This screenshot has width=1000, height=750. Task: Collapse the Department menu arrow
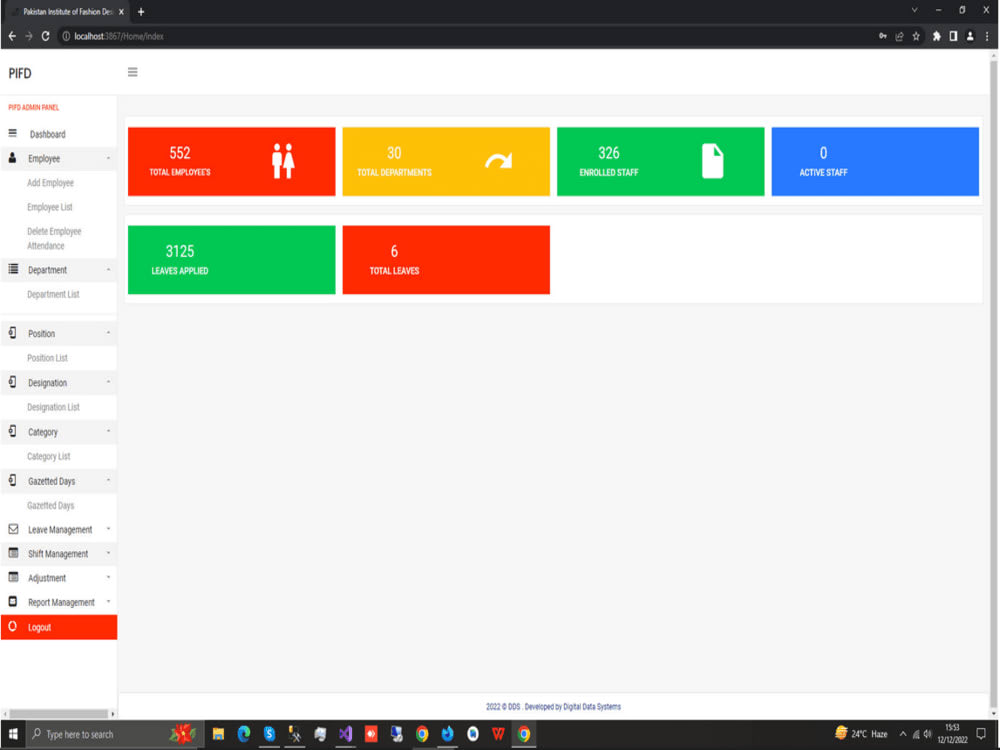[x=108, y=270]
